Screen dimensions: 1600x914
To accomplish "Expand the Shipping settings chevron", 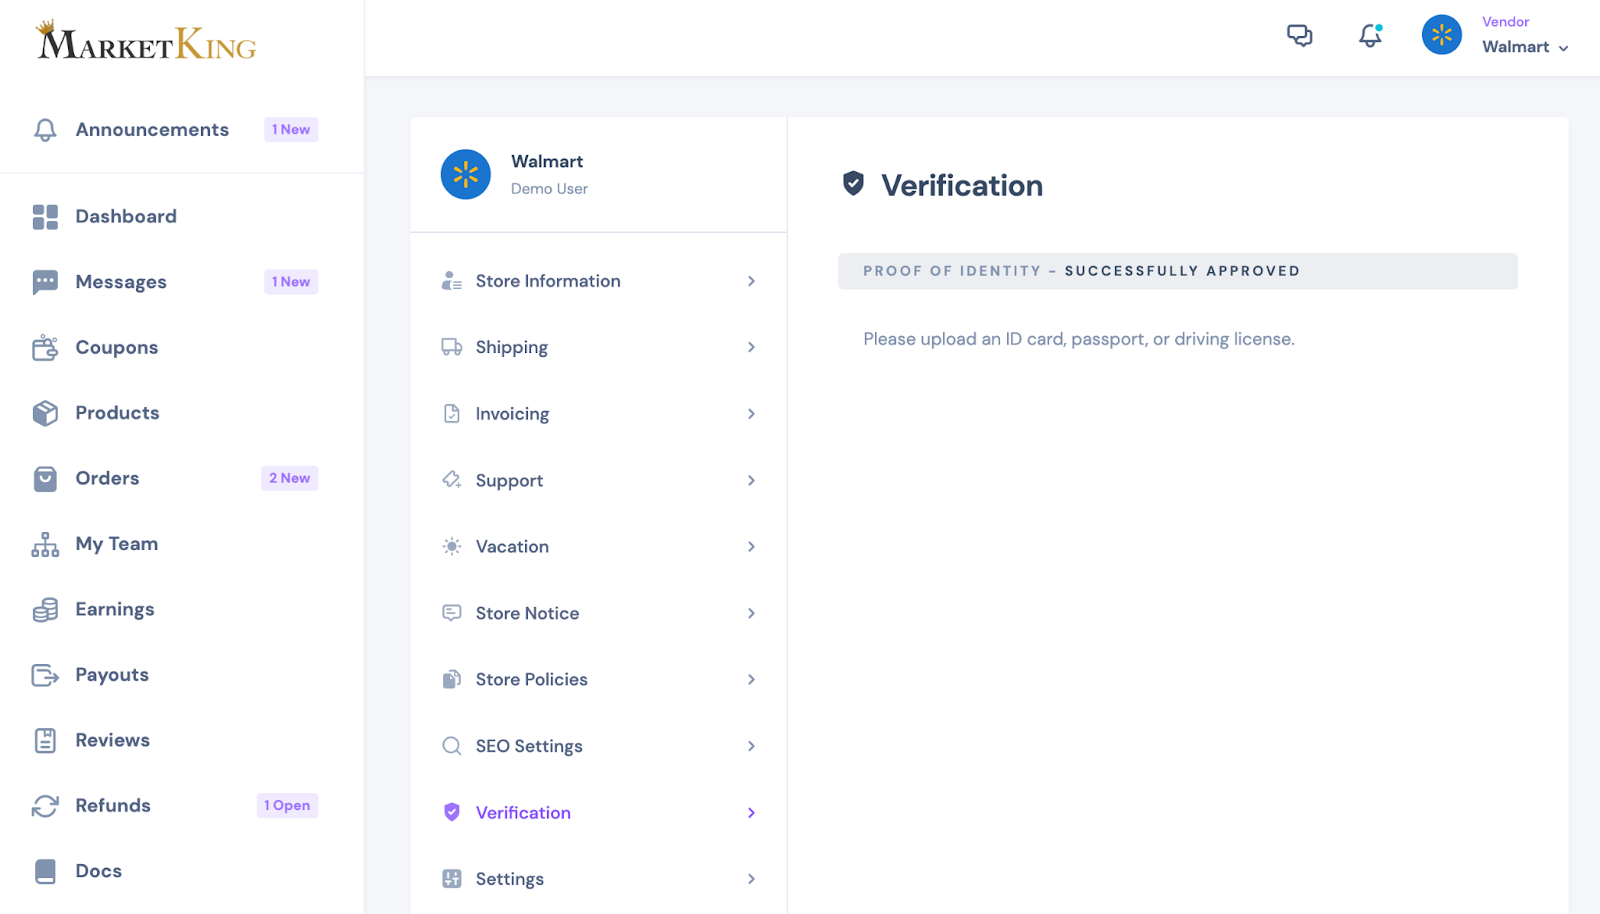I will (x=751, y=347).
